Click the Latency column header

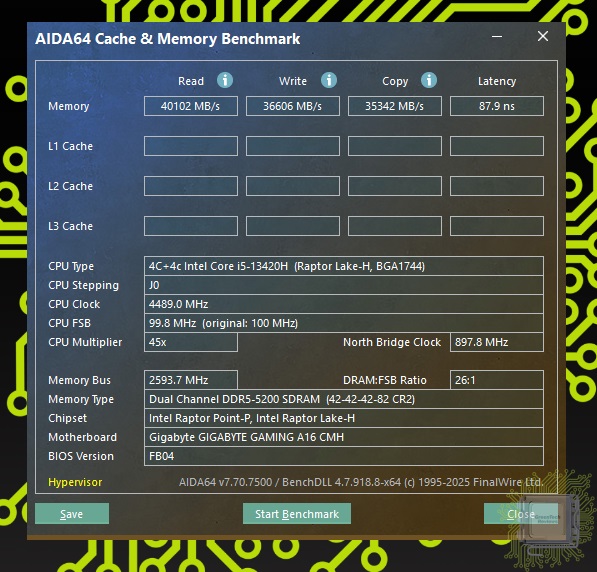(x=497, y=81)
